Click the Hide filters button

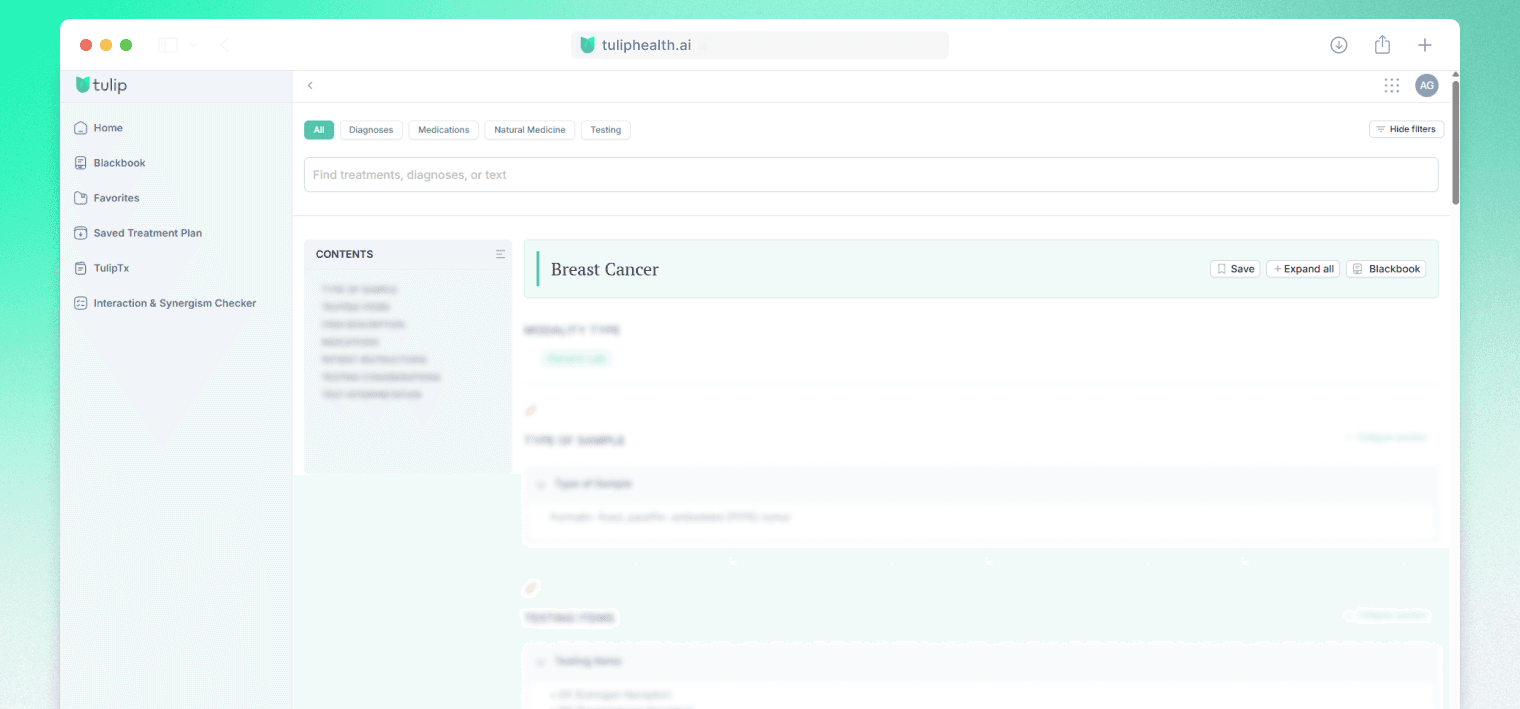coord(1406,129)
